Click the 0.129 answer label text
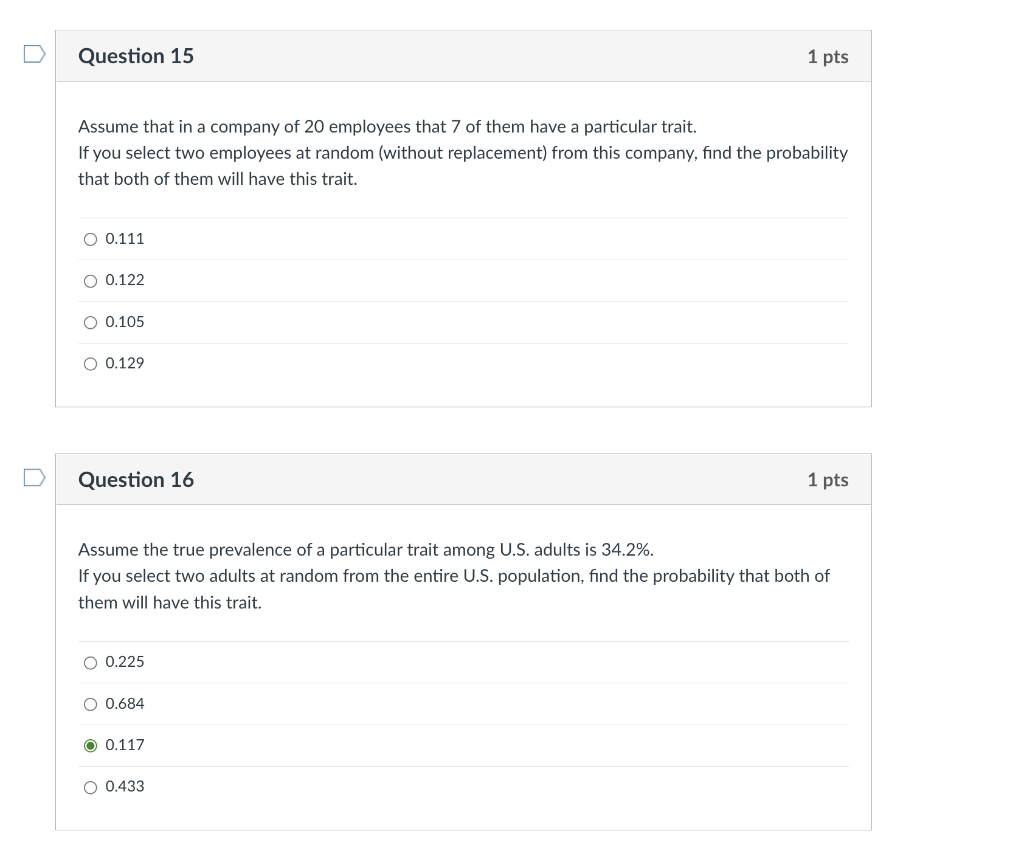The height and width of the screenshot is (862, 1024). coord(125,364)
